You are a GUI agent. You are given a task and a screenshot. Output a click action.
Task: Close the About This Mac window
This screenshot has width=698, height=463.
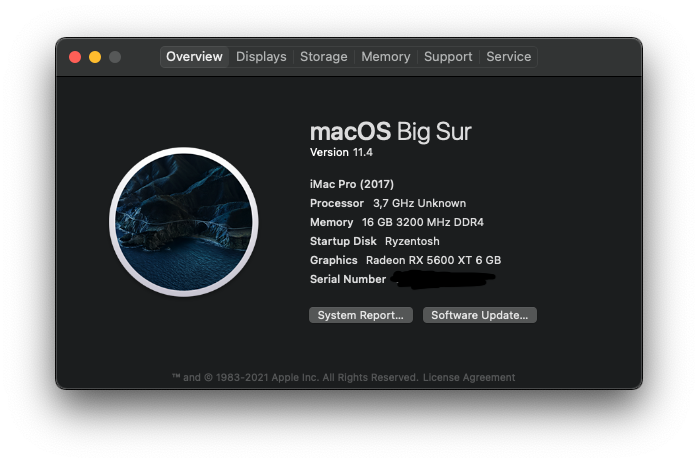tap(75, 57)
